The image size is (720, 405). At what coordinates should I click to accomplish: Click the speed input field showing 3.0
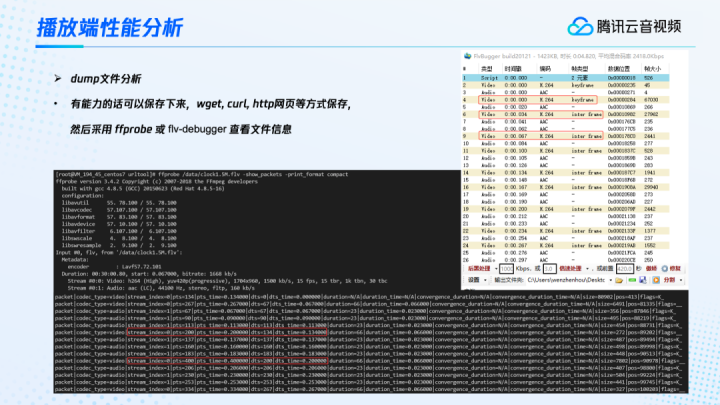point(549,269)
